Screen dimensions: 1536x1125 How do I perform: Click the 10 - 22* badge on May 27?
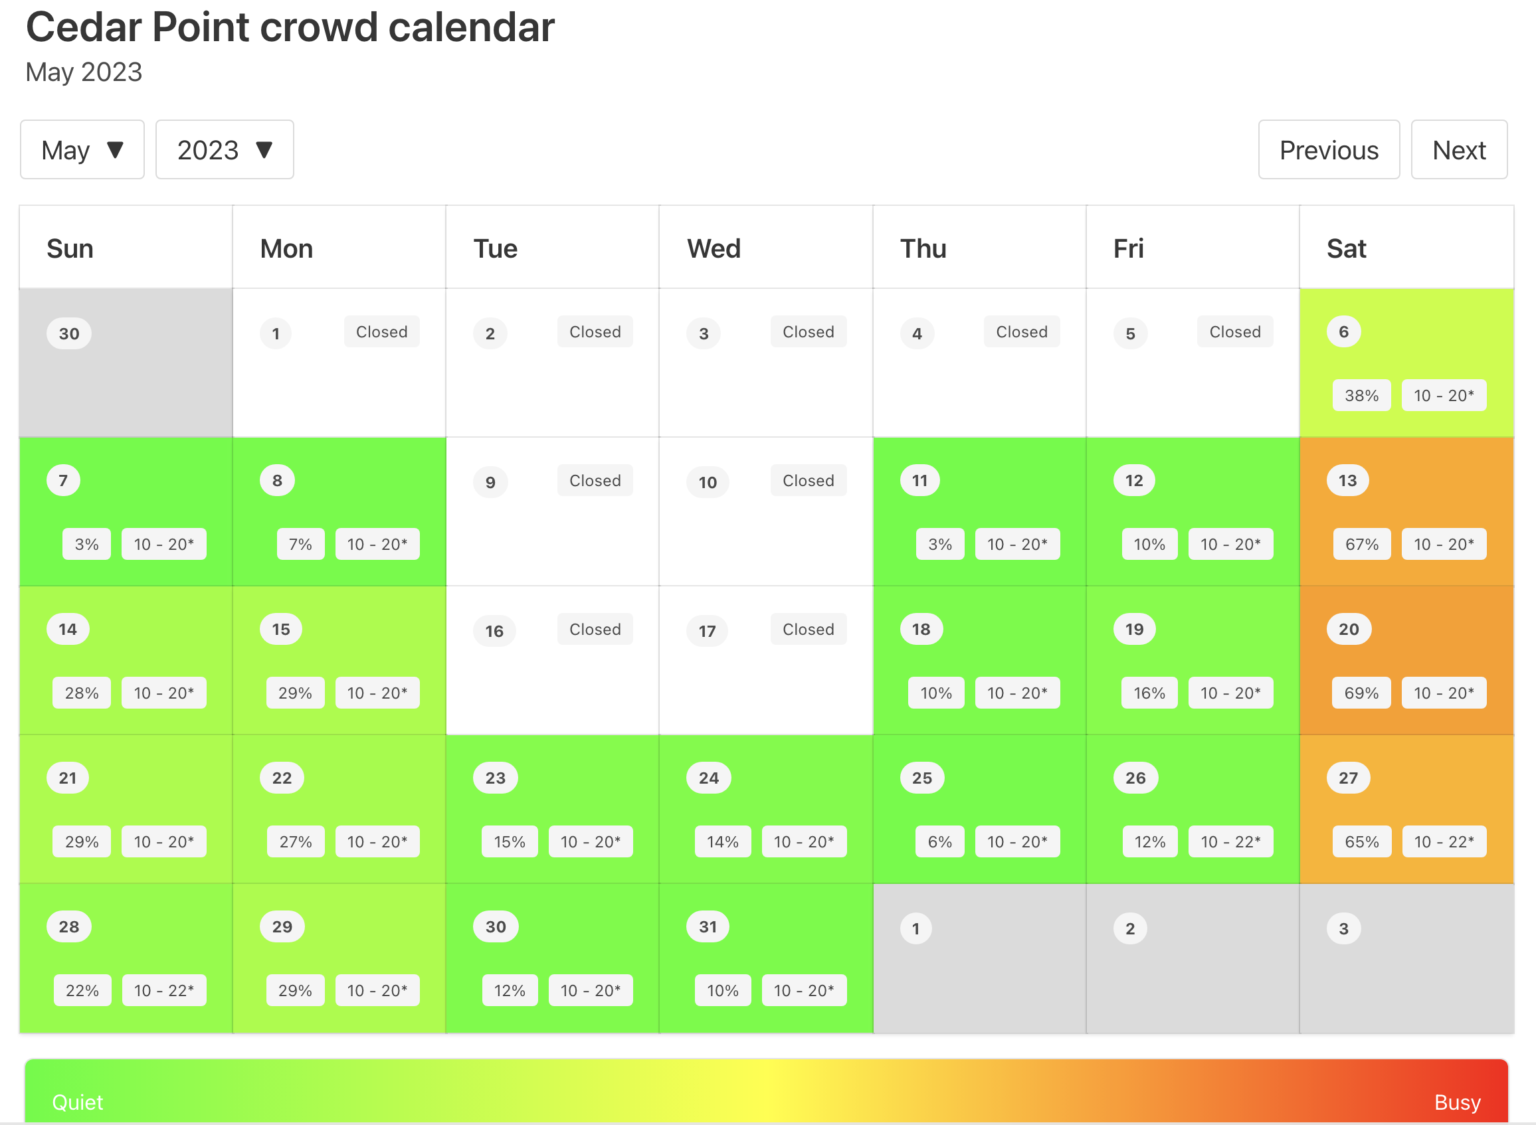click(x=1444, y=841)
